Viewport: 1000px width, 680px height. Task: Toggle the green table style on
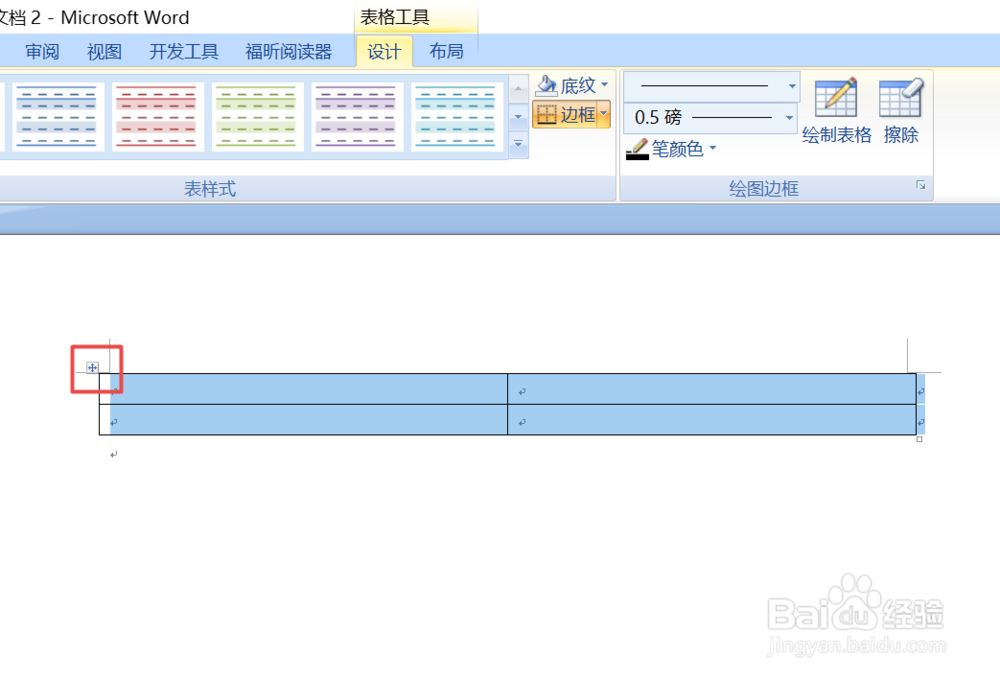coord(256,116)
